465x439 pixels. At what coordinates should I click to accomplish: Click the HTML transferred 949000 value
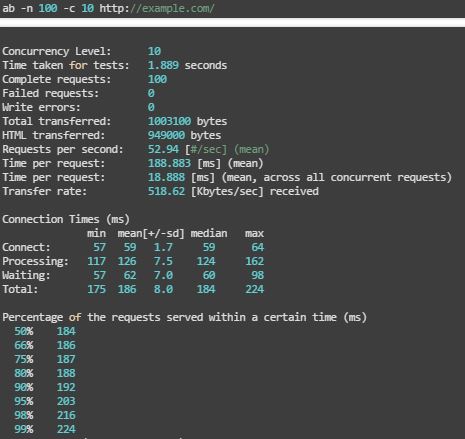(x=166, y=135)
